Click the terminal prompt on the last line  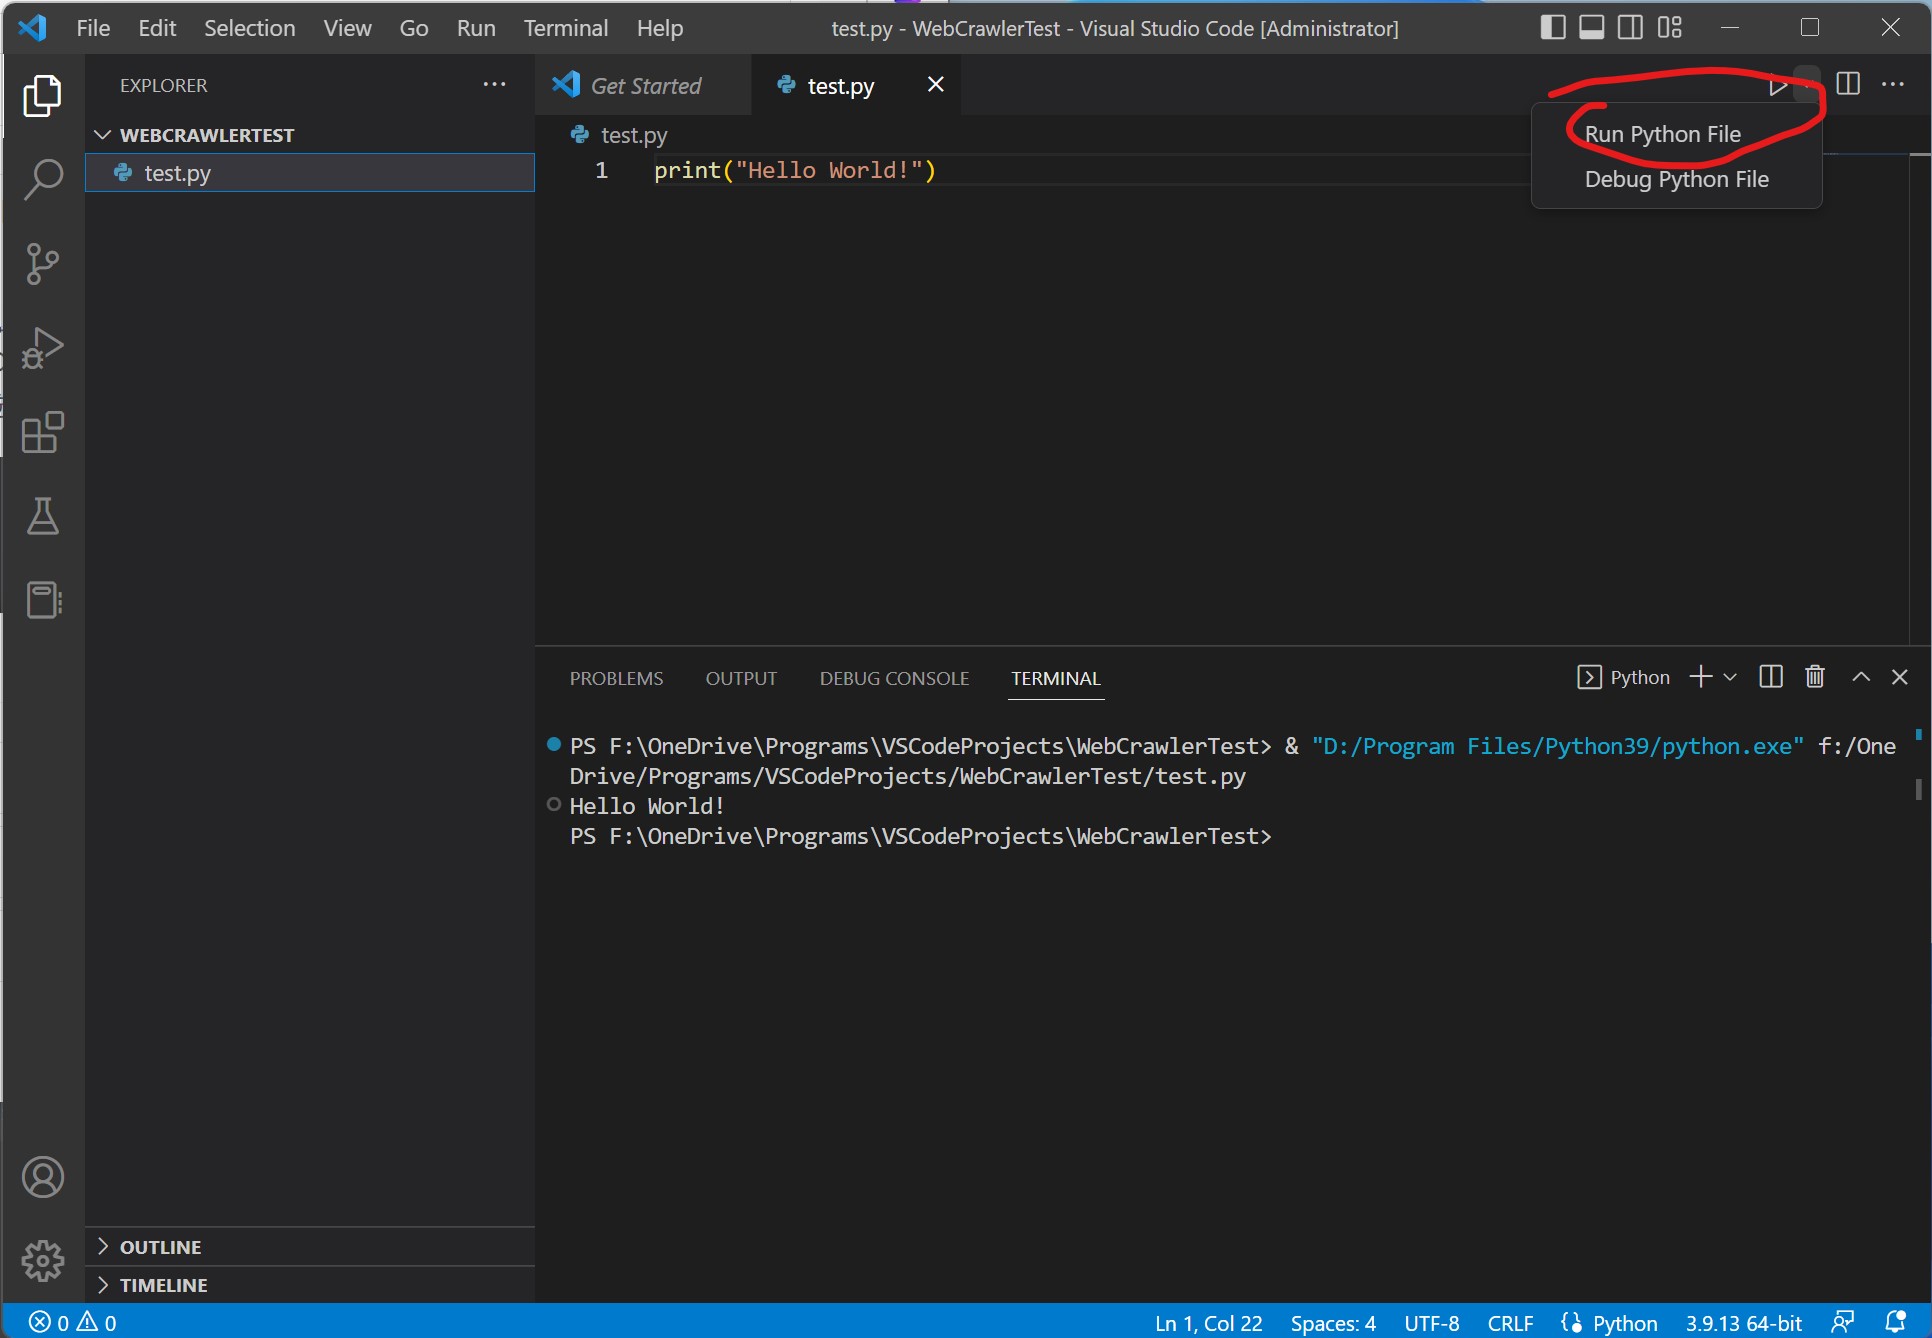920,836
